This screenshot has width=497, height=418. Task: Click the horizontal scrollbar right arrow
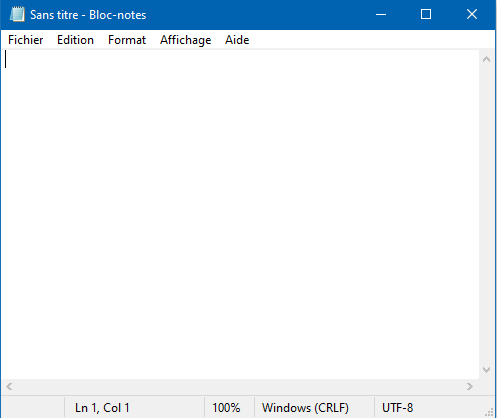(x=470, y=387)
